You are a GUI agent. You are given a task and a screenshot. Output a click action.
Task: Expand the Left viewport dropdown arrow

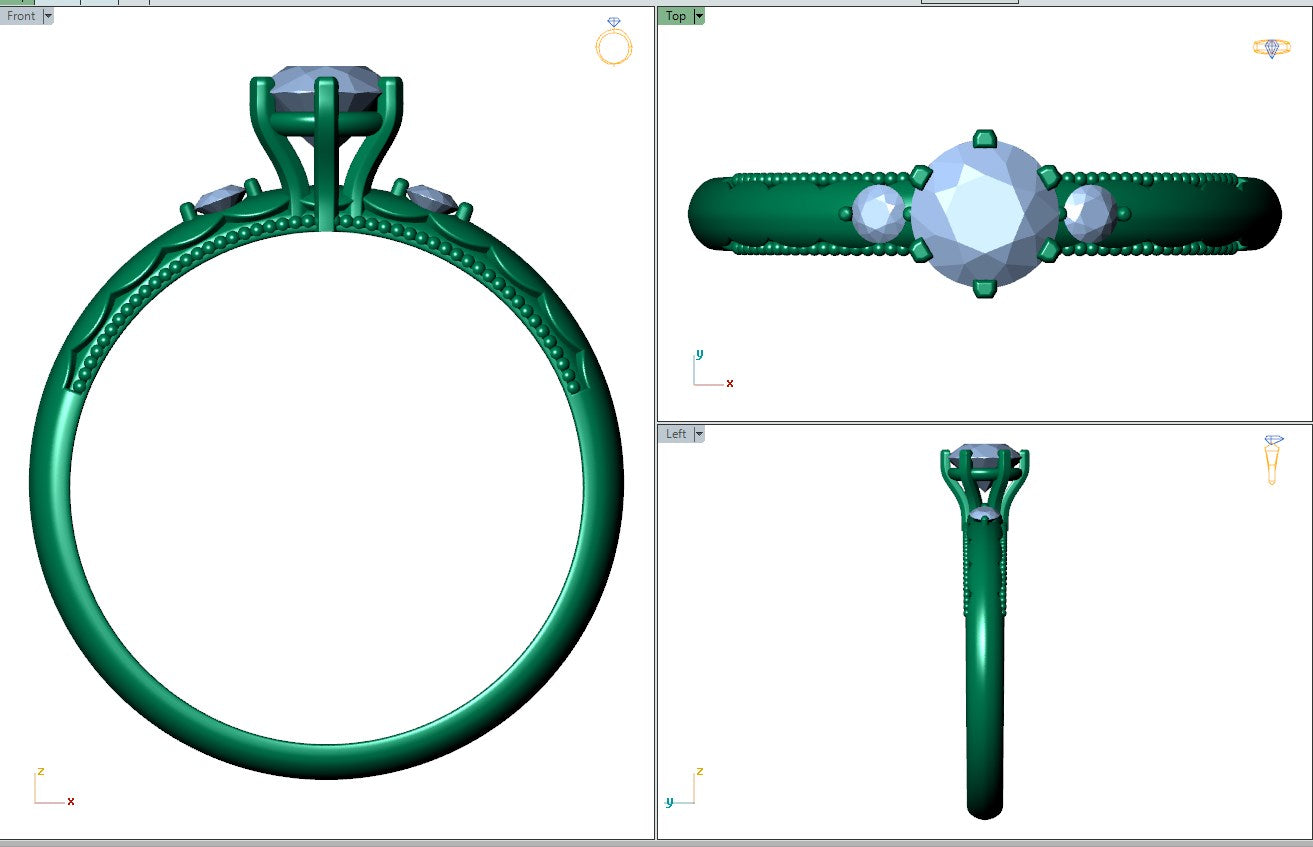point(699,434)
